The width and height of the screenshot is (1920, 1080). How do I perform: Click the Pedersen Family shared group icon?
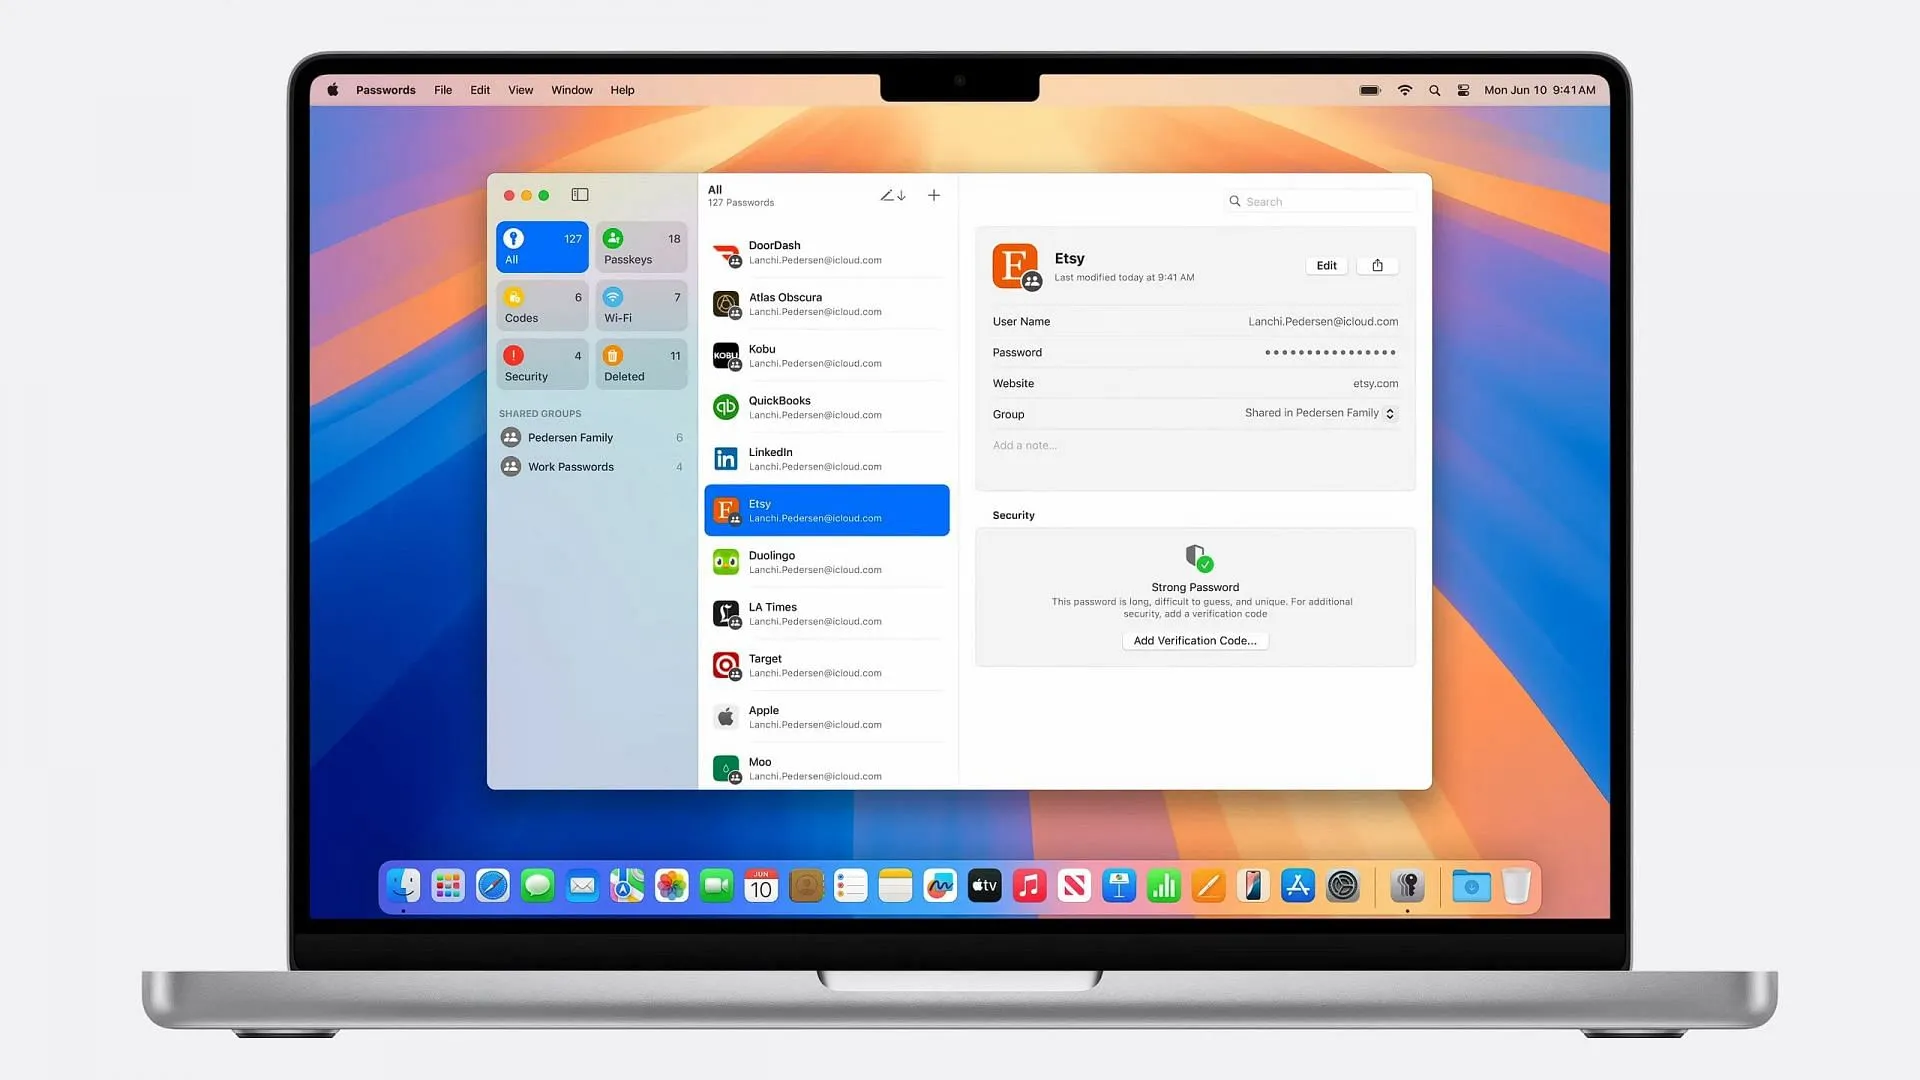[510, 436]
